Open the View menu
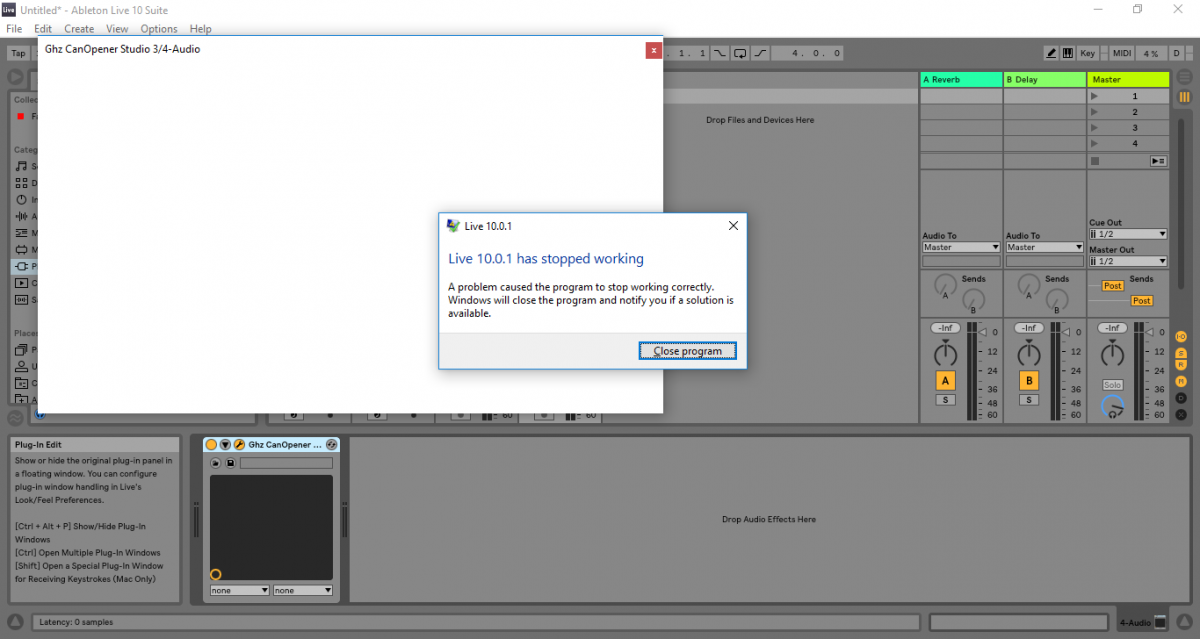 (117, 29)
